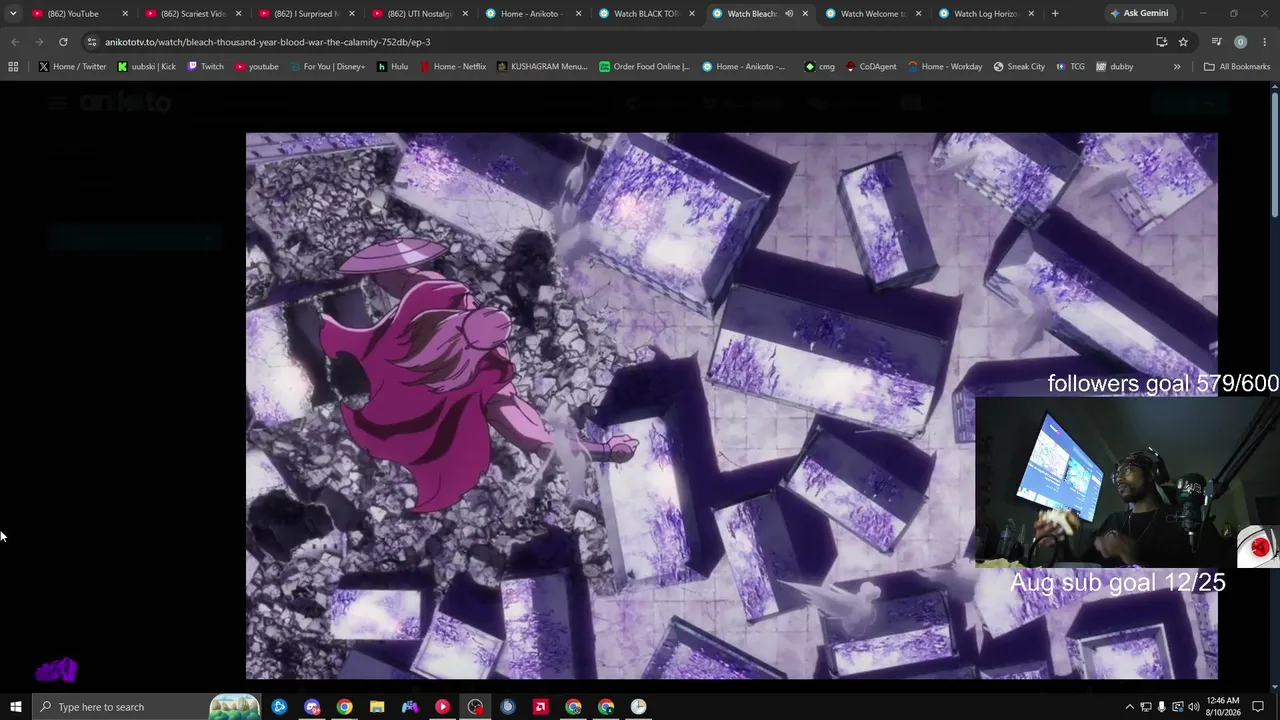This screenshot has width=1280, height=720.
Task: Mute the Watch Bleach tab audio icon
Action: [789, 13]
